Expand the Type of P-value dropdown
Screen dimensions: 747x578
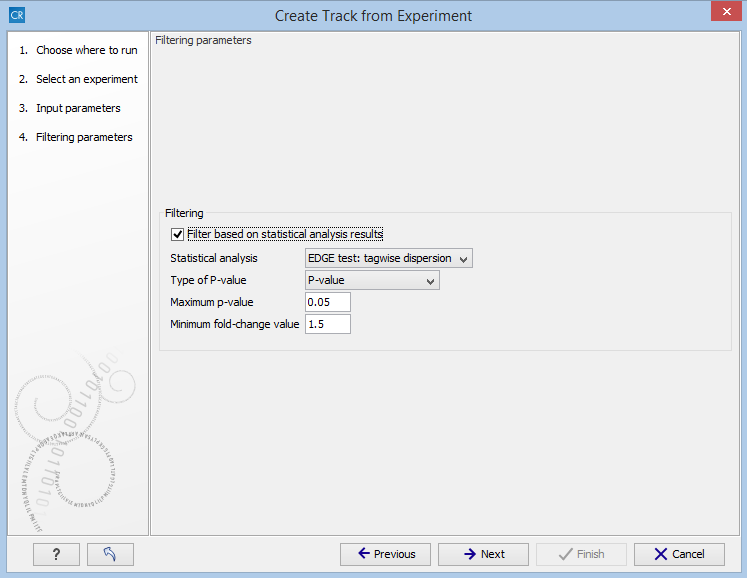372,280
